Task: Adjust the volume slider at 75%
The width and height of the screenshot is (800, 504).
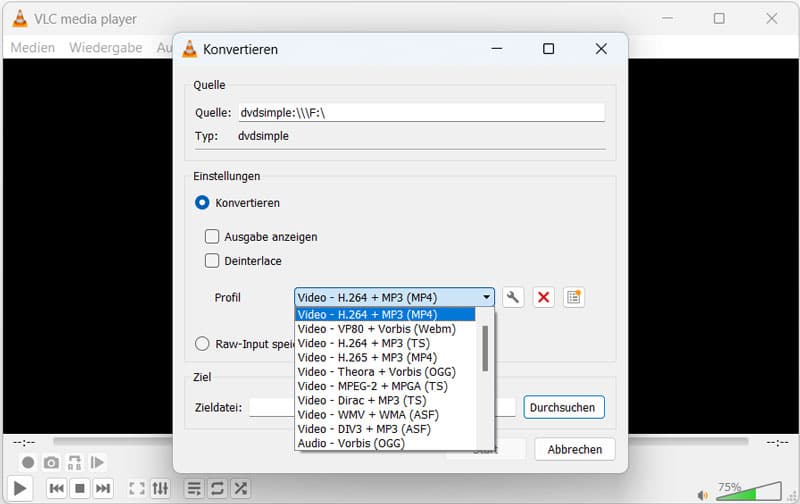Action: (748, 491)
